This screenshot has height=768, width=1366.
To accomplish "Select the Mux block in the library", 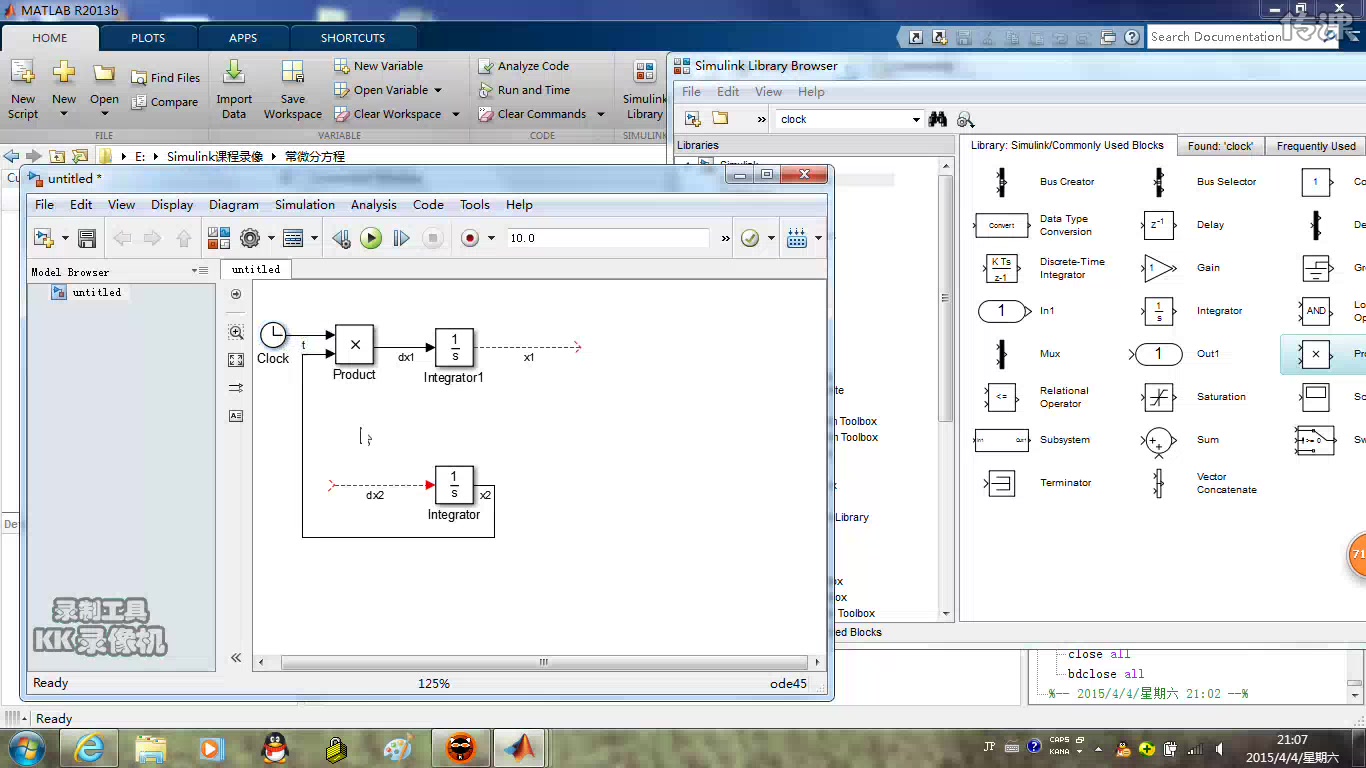I will coord(1001,354).
